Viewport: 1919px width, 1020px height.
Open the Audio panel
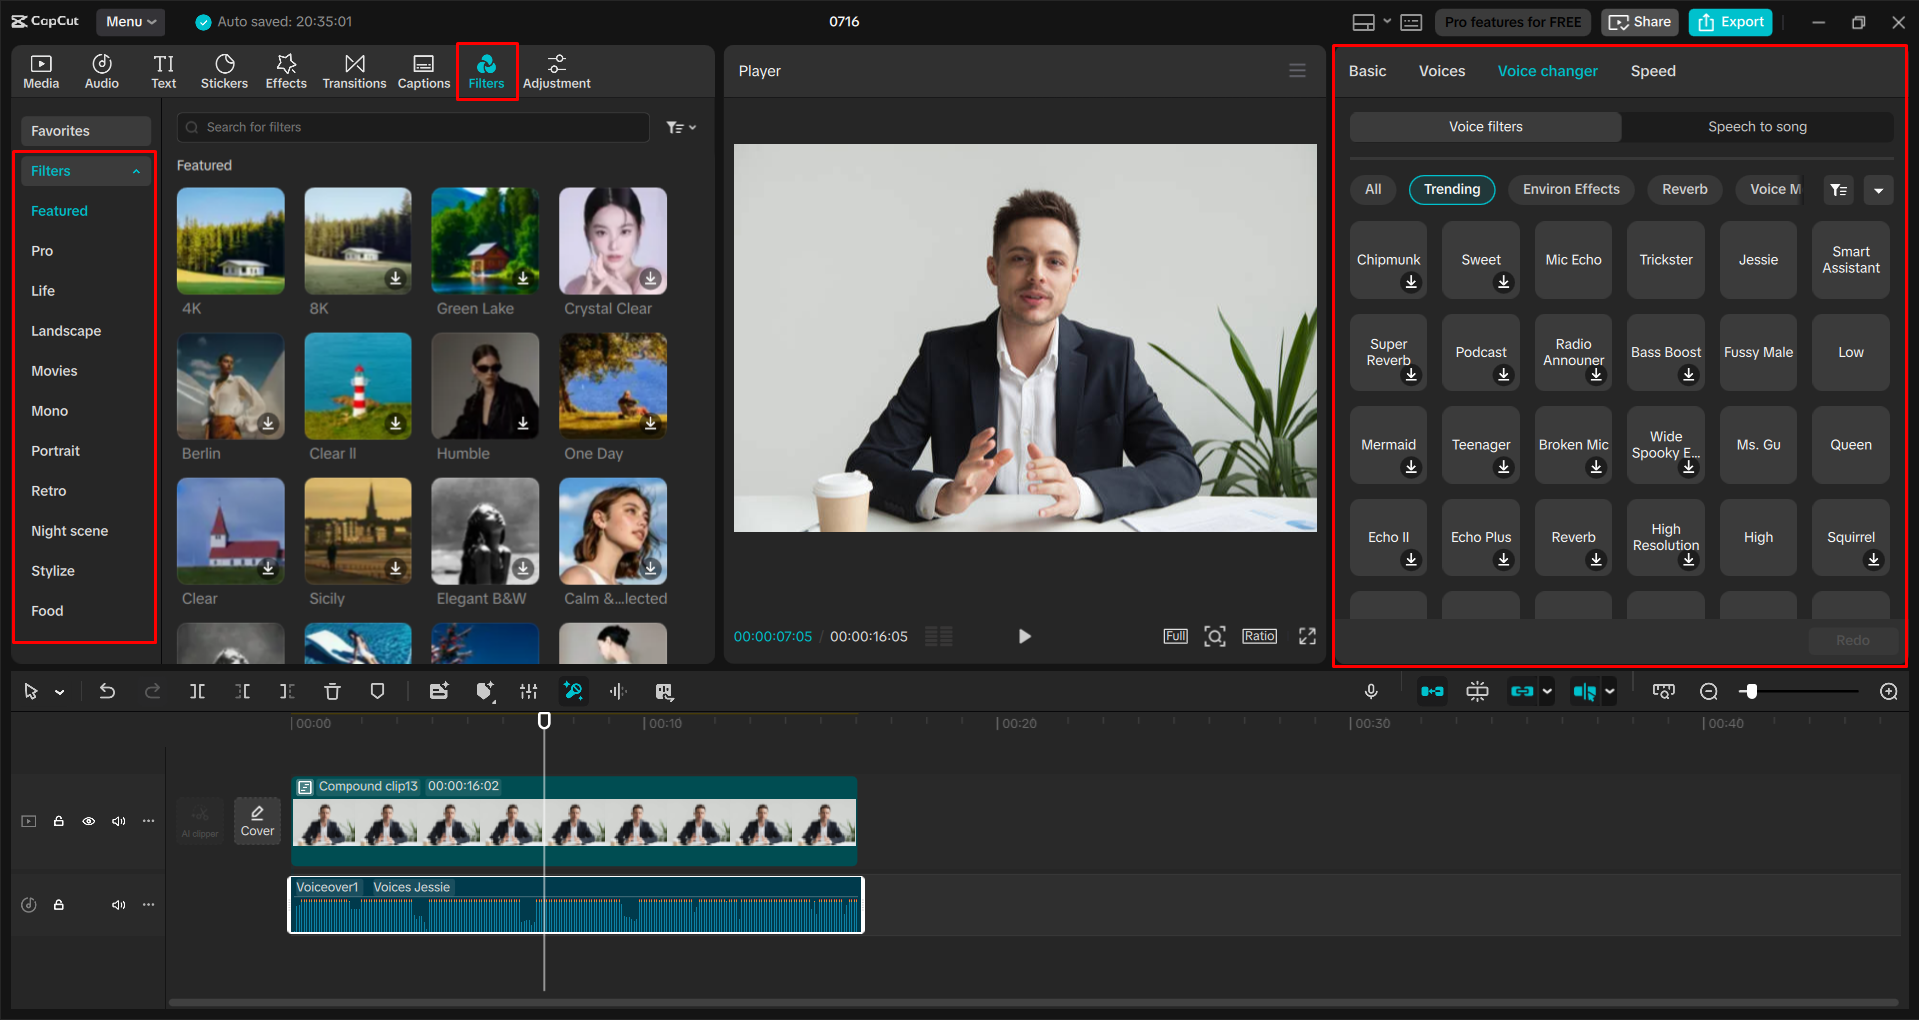click(101, 72)
